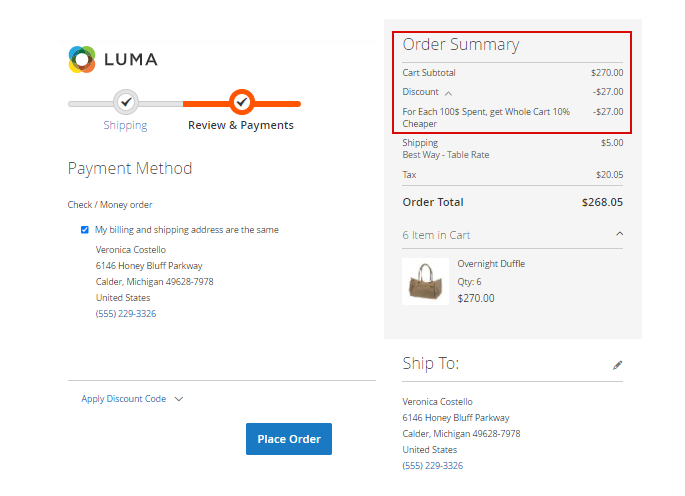Click the Check / Money order payment label
685x496 pixels.
click(110, 205)
